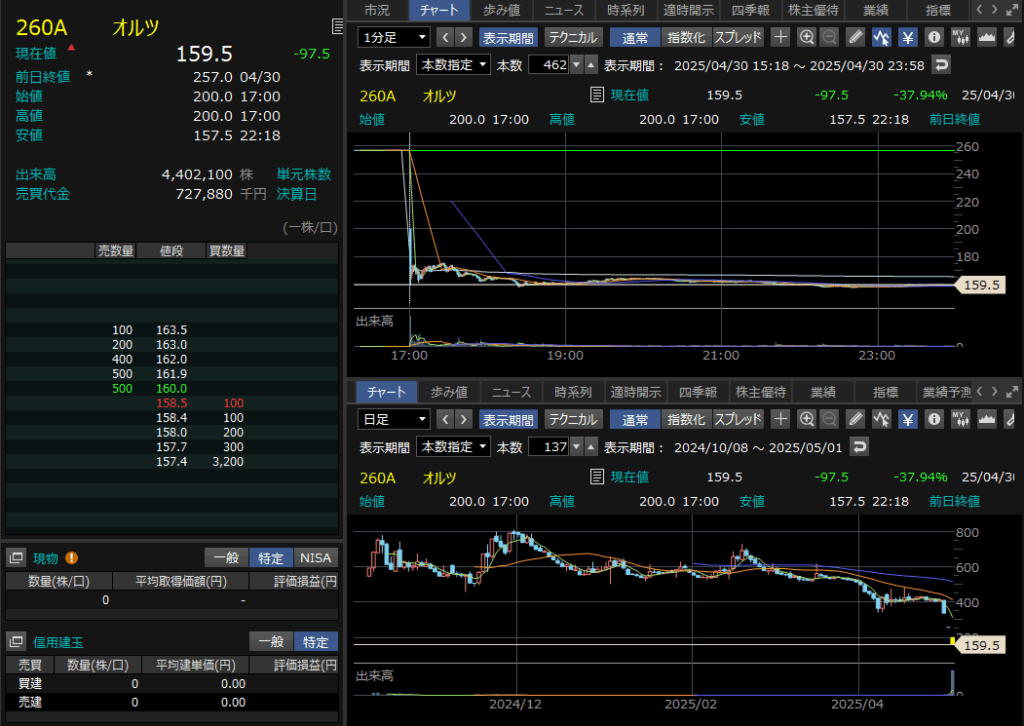
Task: Click the magnifier plus icon on the daily chart
Action: coord(806,419)
